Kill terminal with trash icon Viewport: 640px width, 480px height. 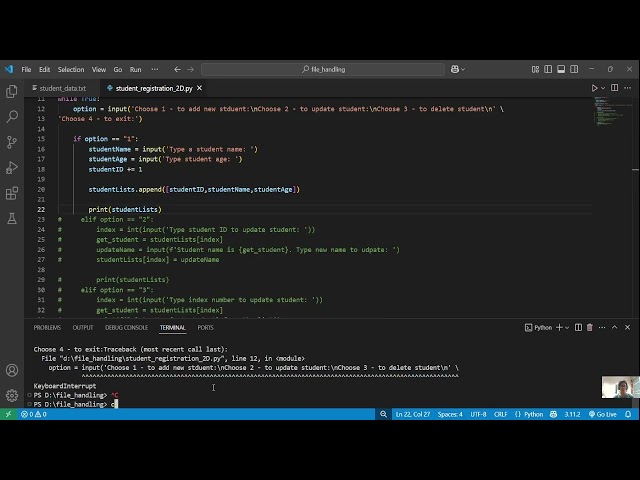589,327
